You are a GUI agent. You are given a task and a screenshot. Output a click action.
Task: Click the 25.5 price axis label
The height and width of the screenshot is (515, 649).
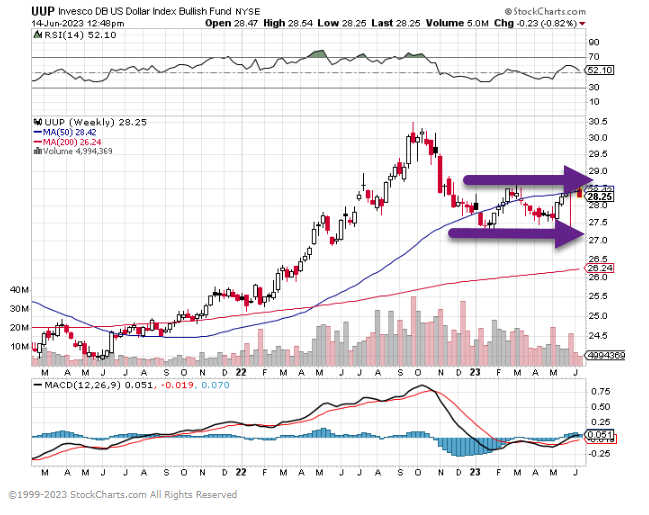598,296
